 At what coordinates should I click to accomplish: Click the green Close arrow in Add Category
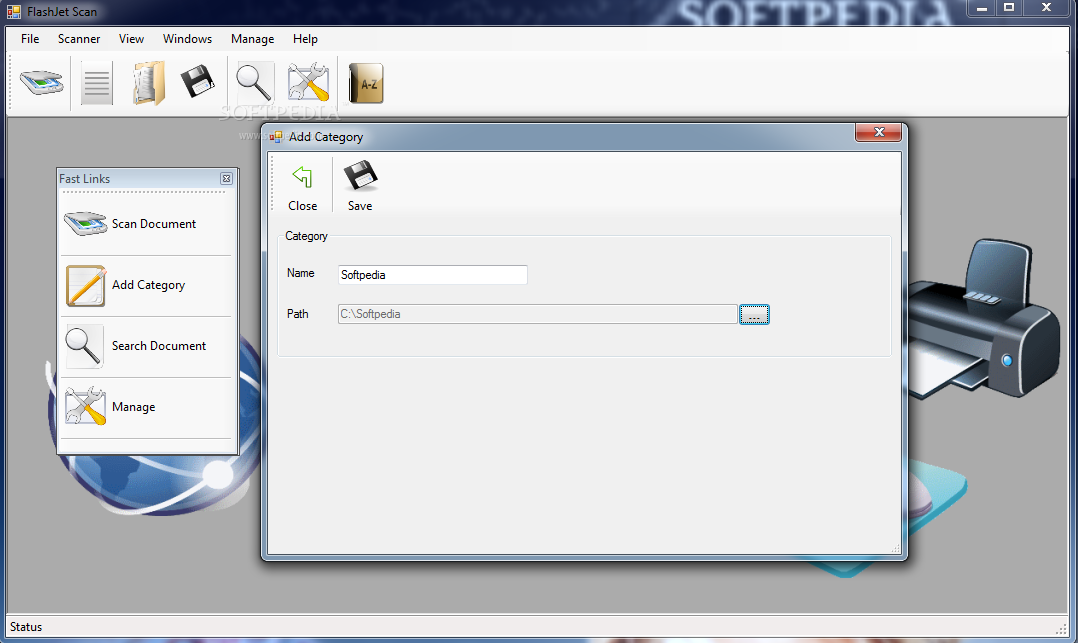tap(302, 177)
